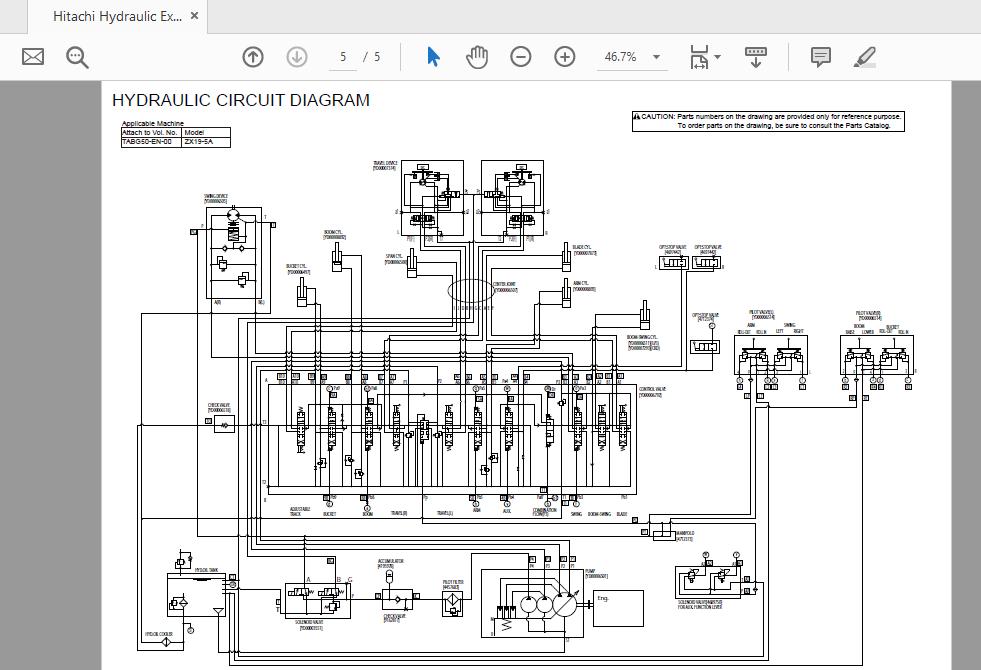Collapse the toolbar using the hide icon
The image size is (981, 670).
(x=755, y=57)
